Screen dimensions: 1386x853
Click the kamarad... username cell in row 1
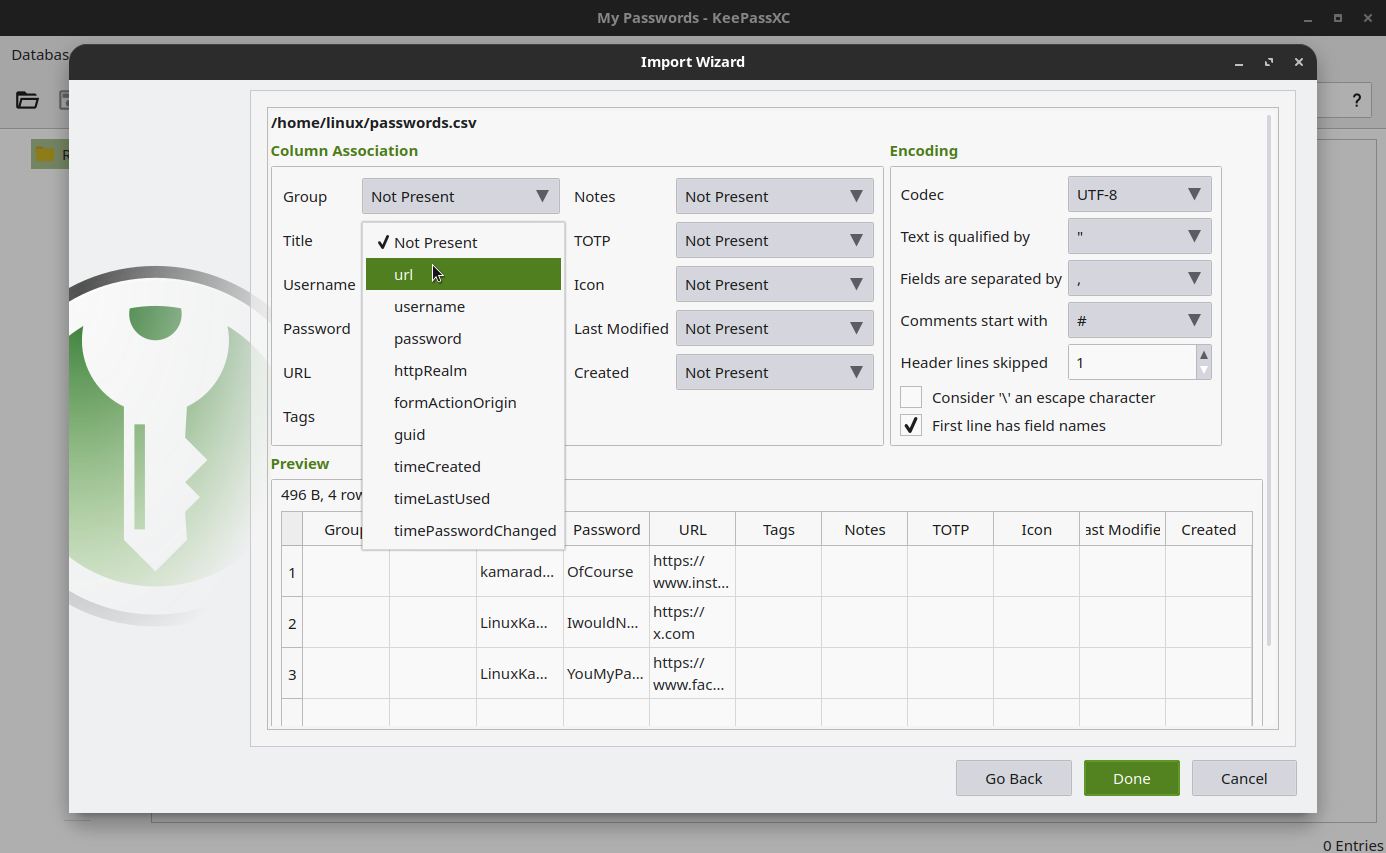click(x=520, y=571)
